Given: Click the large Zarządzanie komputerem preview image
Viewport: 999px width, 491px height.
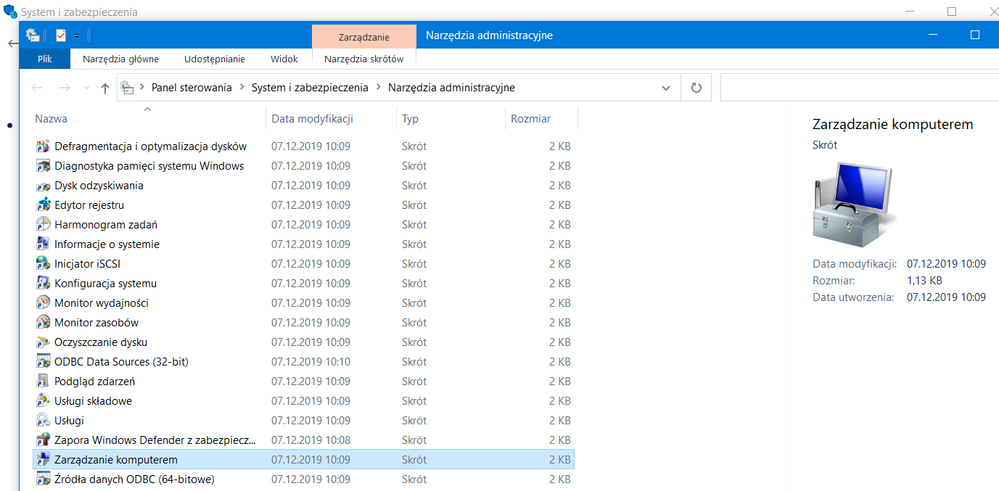Looking at the screenshot, I should pyautogui.click(x=853, y=204).
